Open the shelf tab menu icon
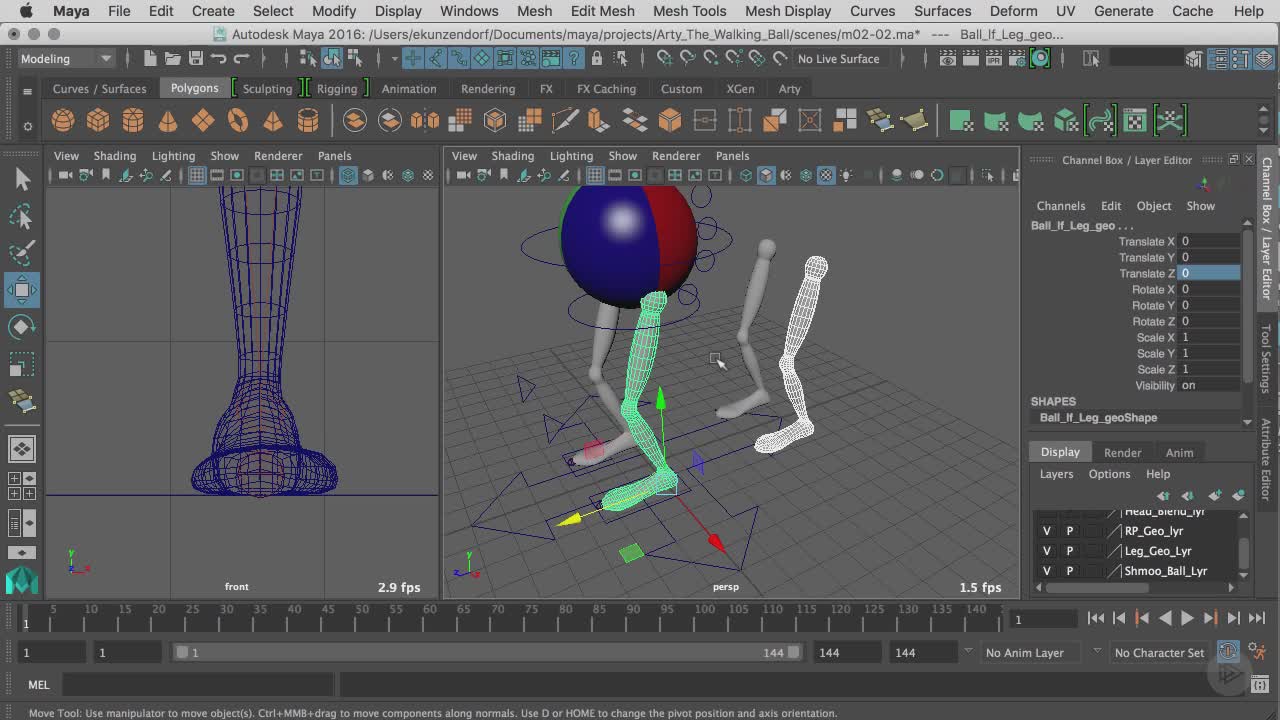The width and height of the screenshot is (1280, 720). click(x=27, y=91)
